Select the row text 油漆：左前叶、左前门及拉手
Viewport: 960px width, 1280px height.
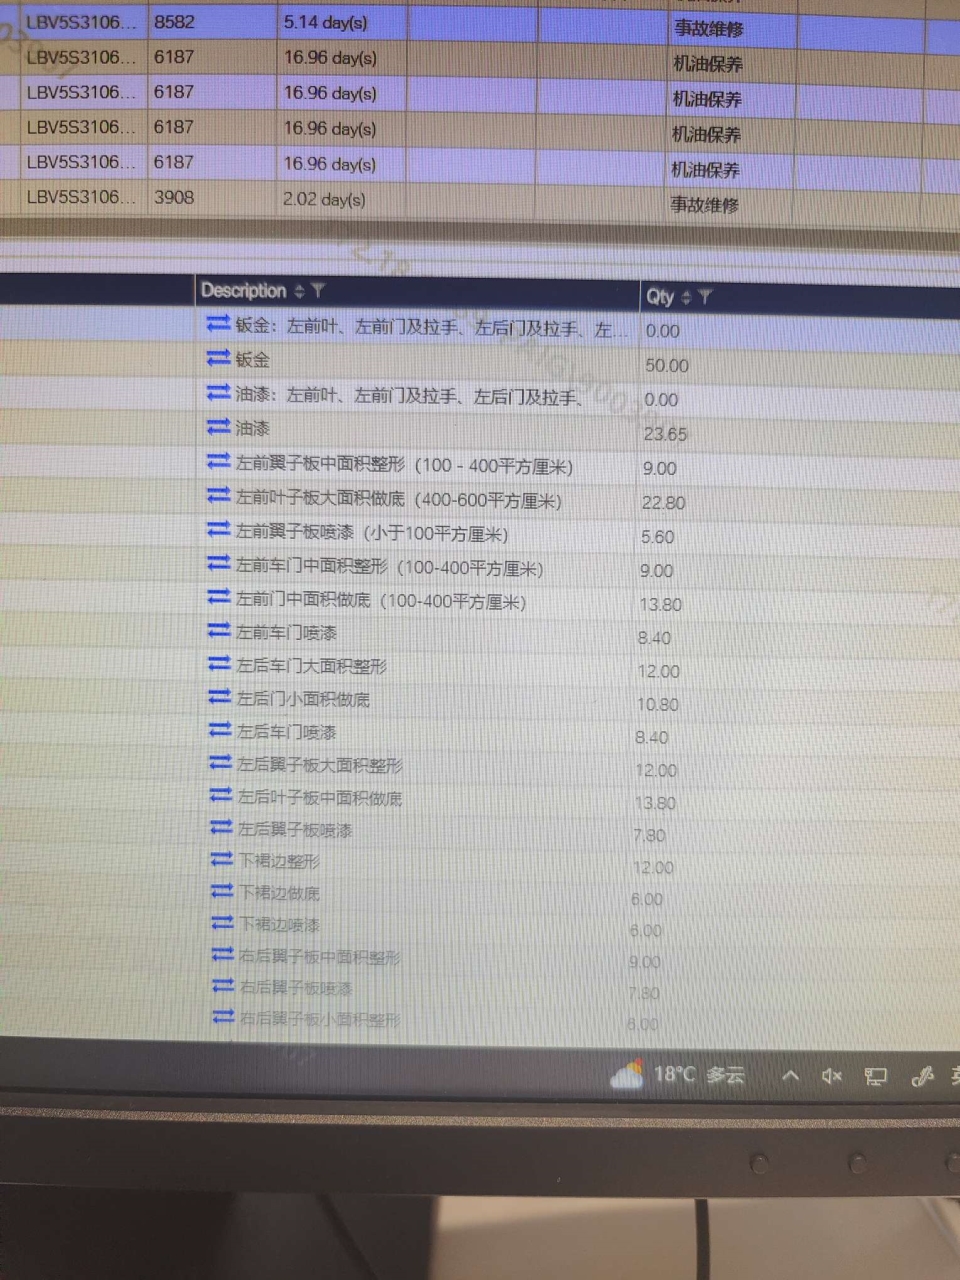point(408,396)
